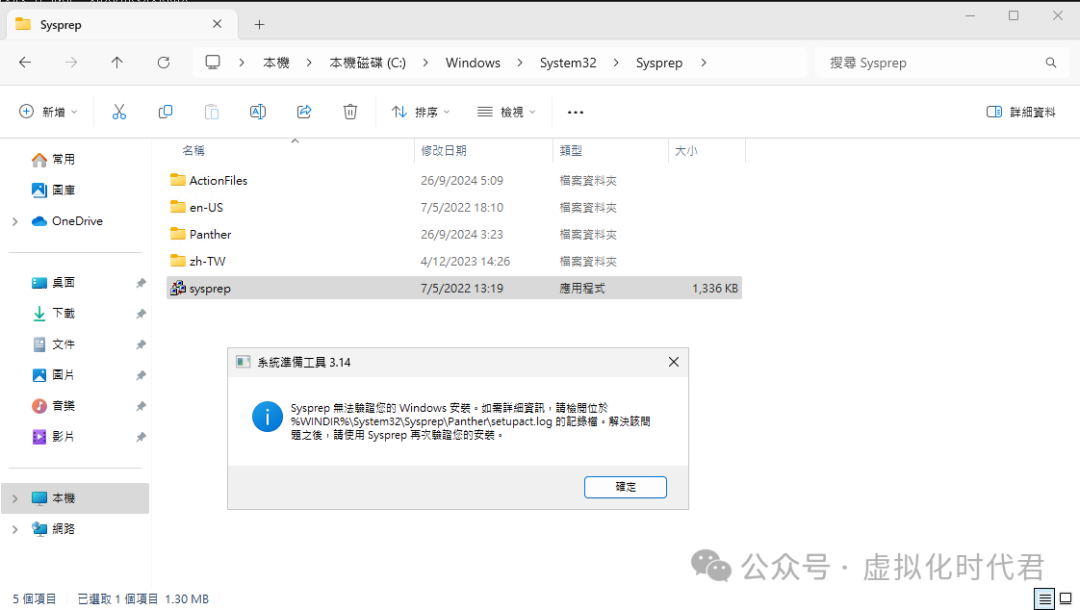Click the search magnifier icon

[x=1050, y=63]
